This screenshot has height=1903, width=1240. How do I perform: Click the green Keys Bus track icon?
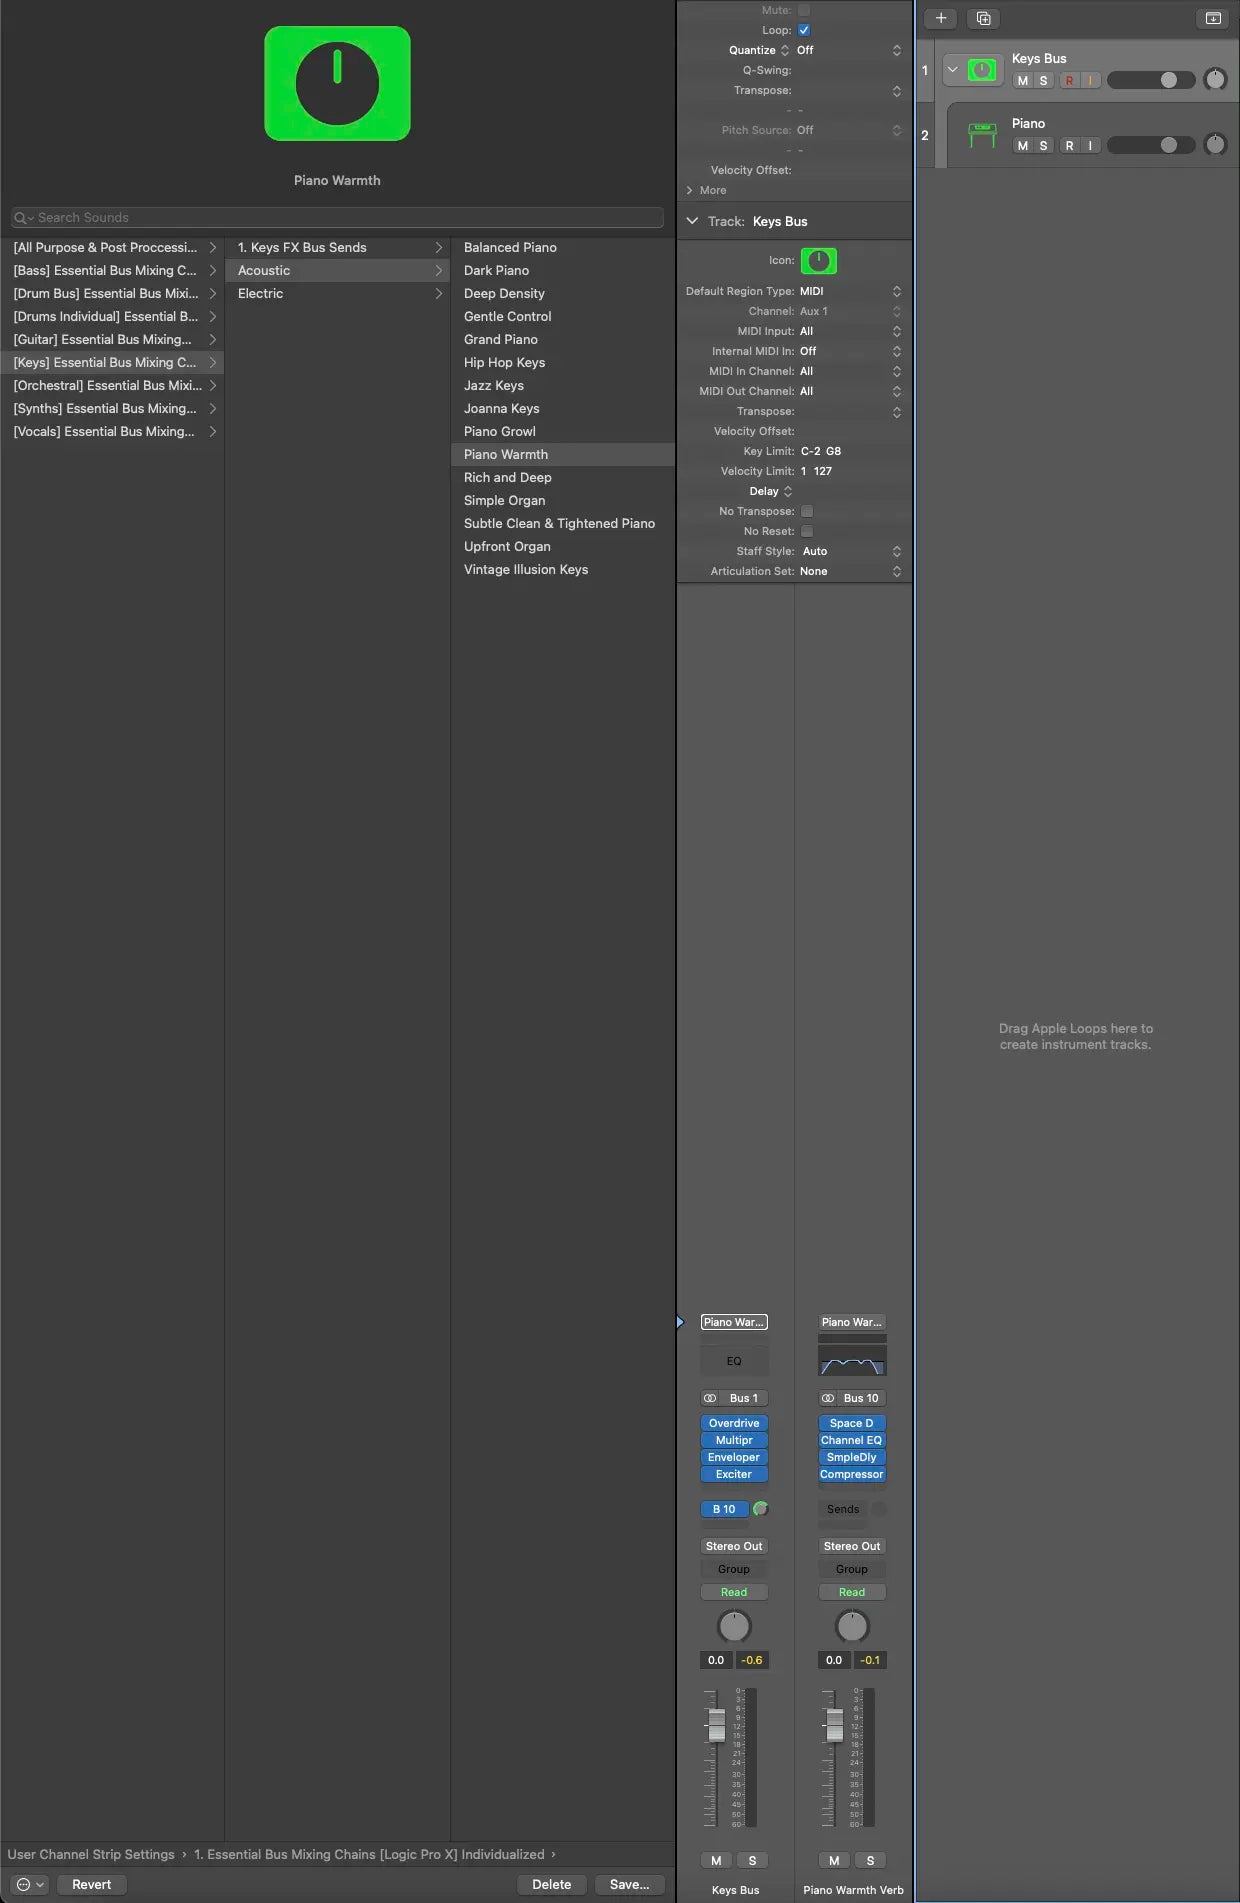983,70
